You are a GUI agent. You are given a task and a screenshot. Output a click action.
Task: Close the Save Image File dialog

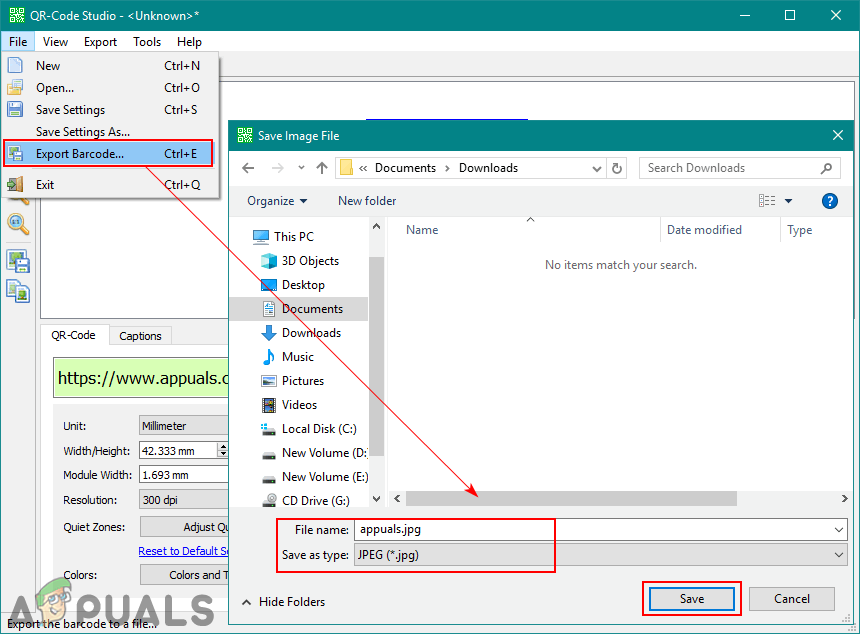[838, 135]
